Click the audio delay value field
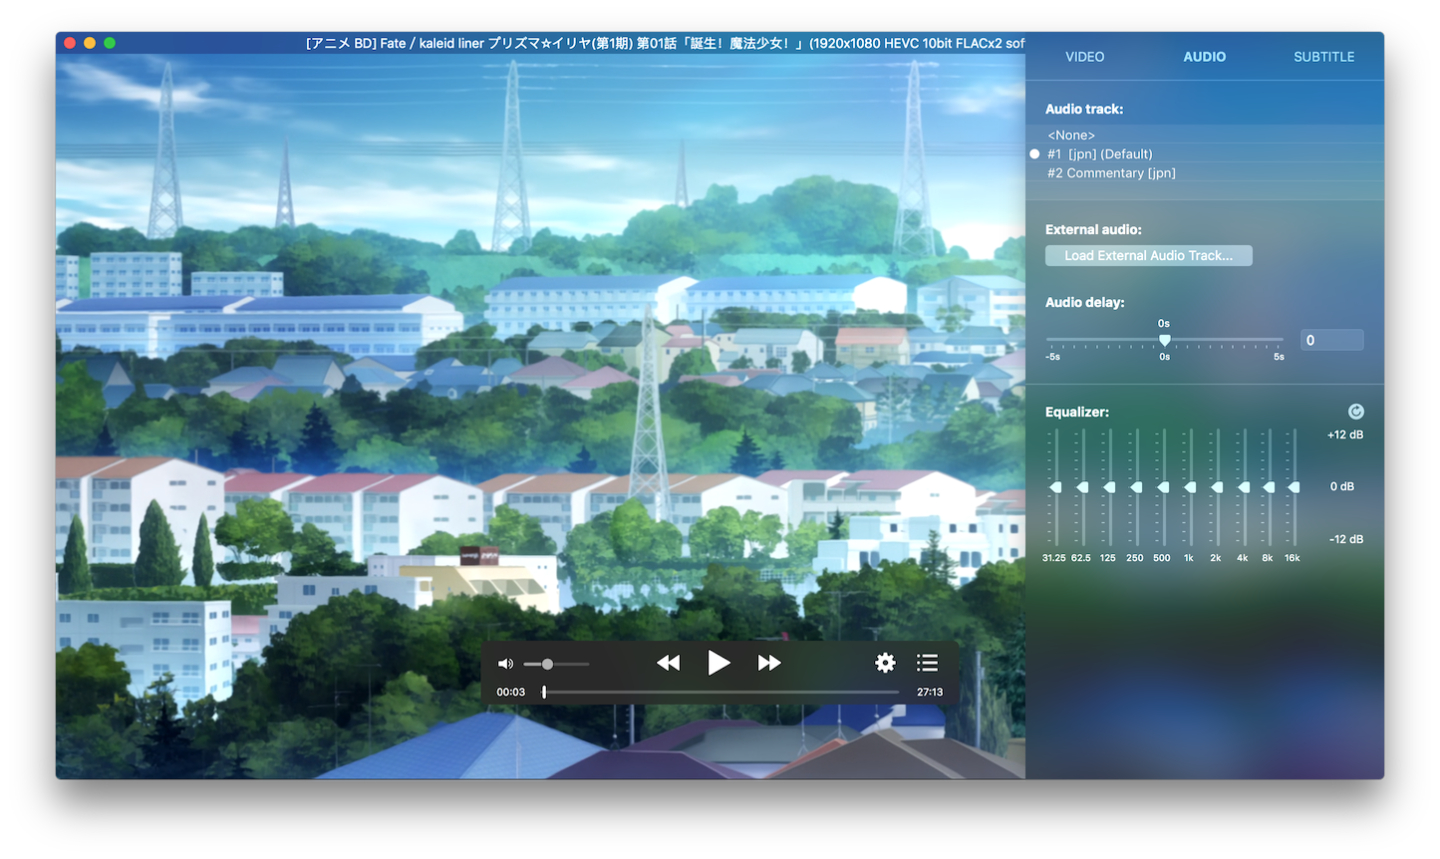The height and width of the screenshot is (859, 1440). tap(1331, 340)
